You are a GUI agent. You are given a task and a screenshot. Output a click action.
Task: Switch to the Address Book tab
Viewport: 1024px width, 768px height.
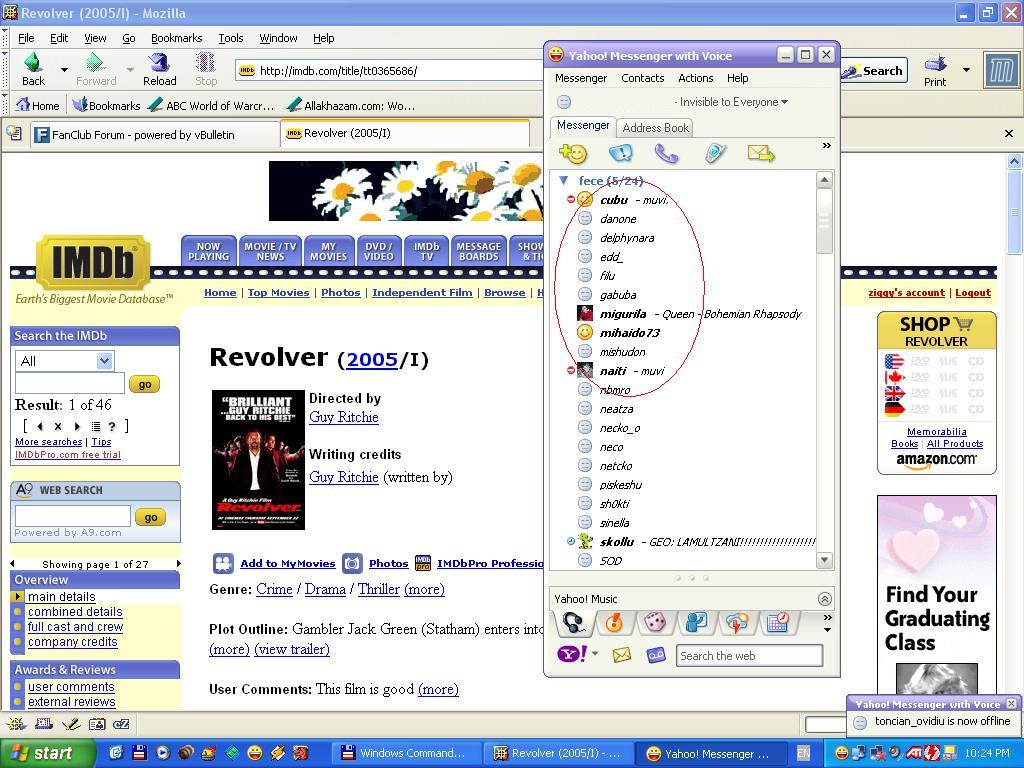click(655, 128)
